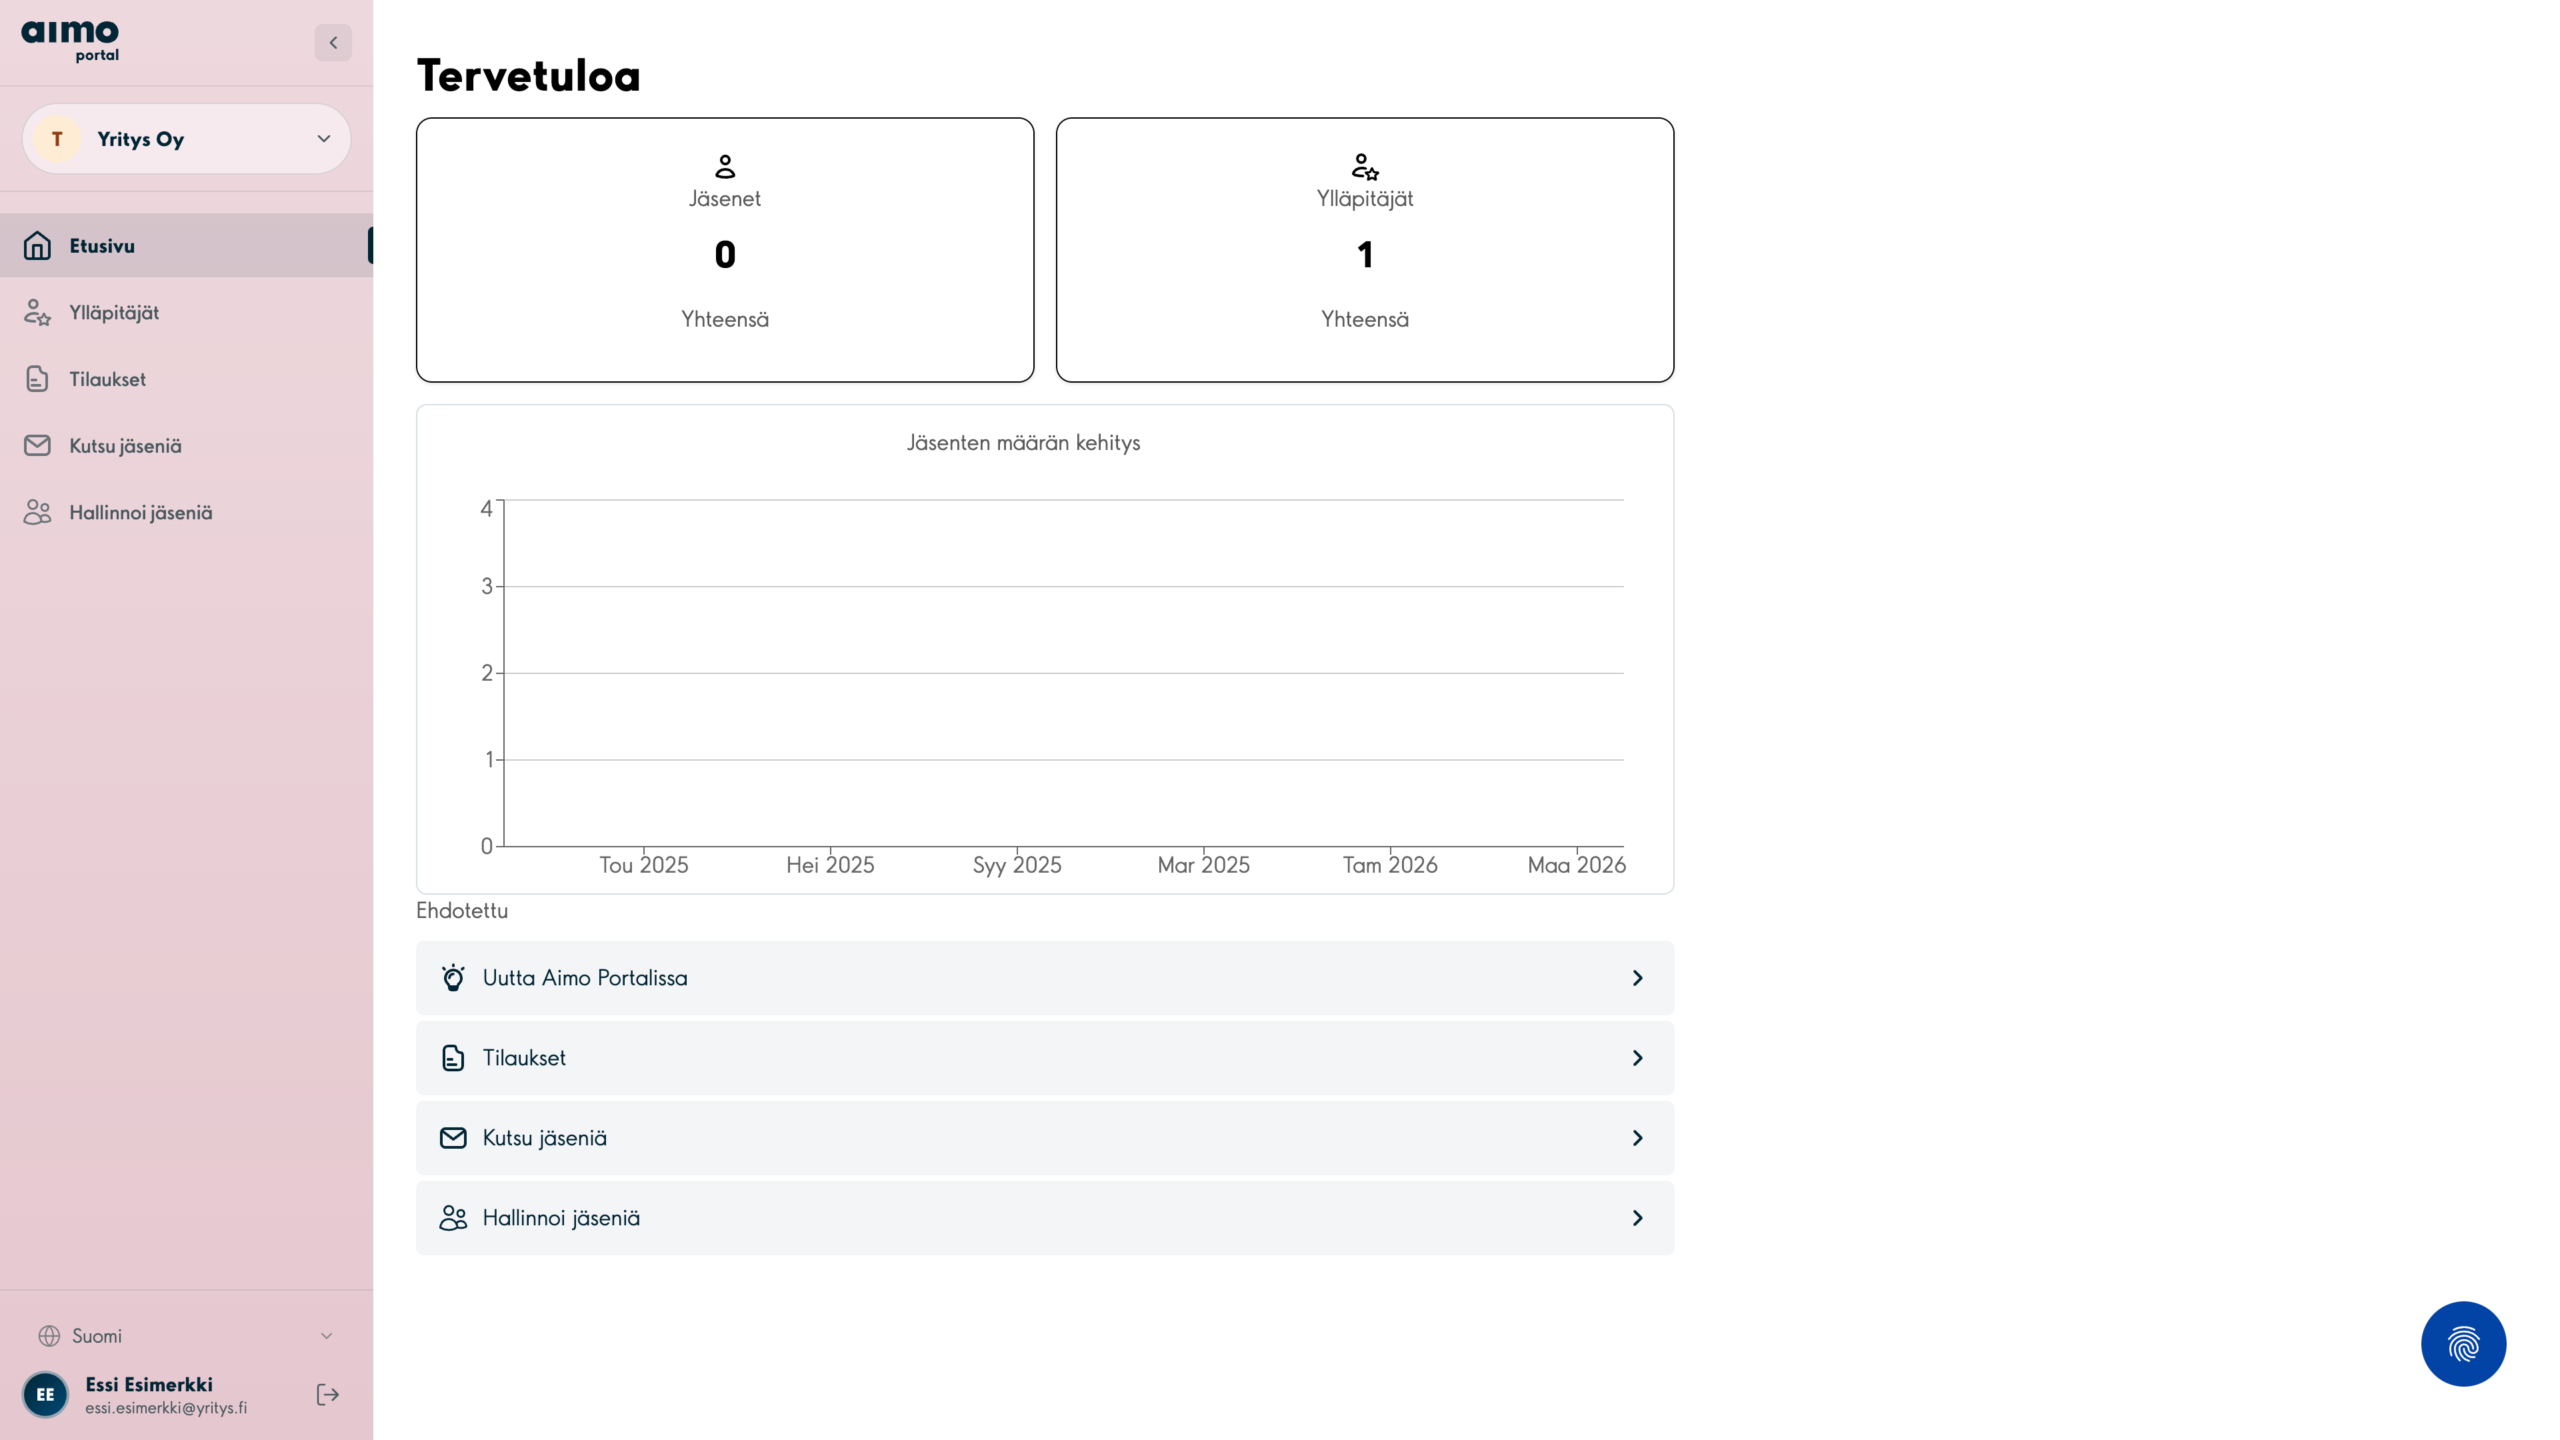Click the logout icon next to Essi Esimerkki
The image size is (2560, 1440).
tap(327, 1394)
